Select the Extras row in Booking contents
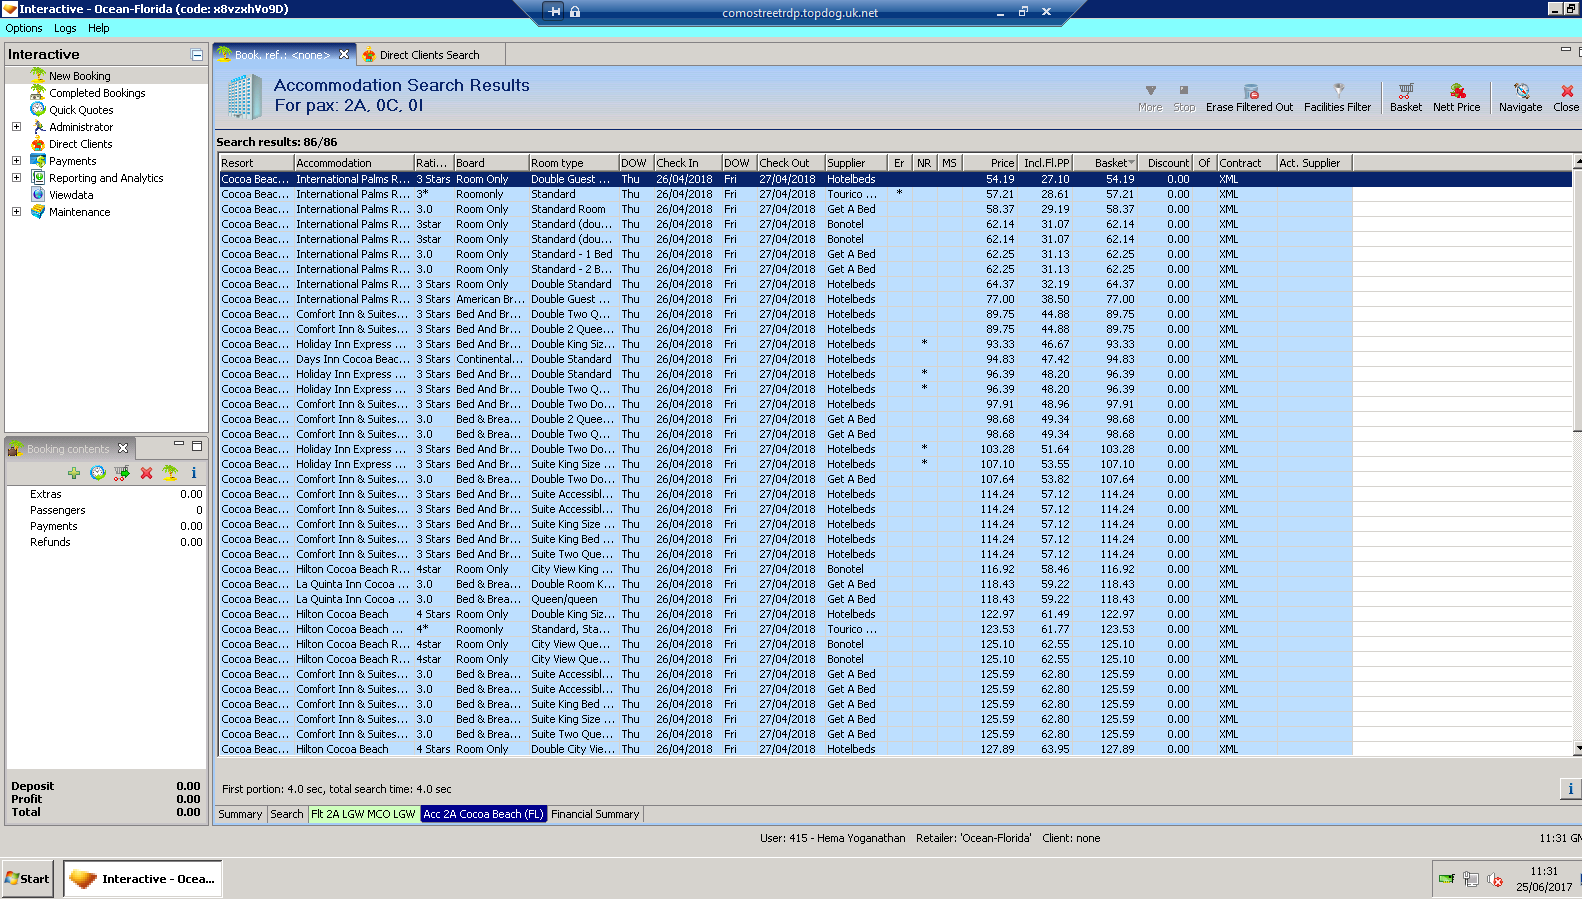1582x899 pixels. [106, 494]
